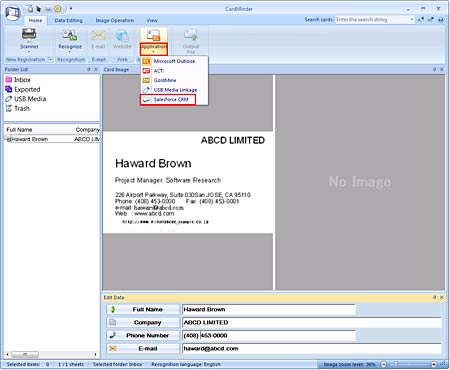Viewport: 450px width, 370px height.
Task: Click the Website globe ribbon icon
Action: coord(122,35)
